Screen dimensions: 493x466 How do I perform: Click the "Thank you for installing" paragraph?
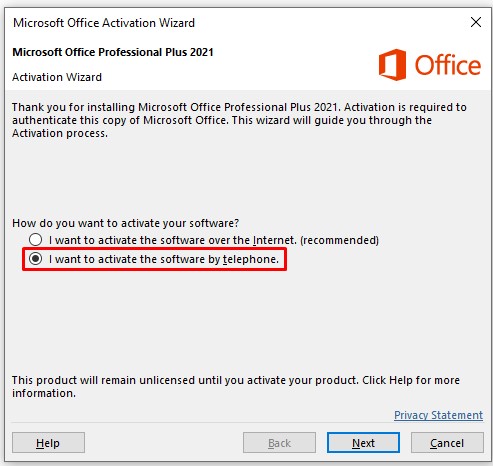[239, 120]
